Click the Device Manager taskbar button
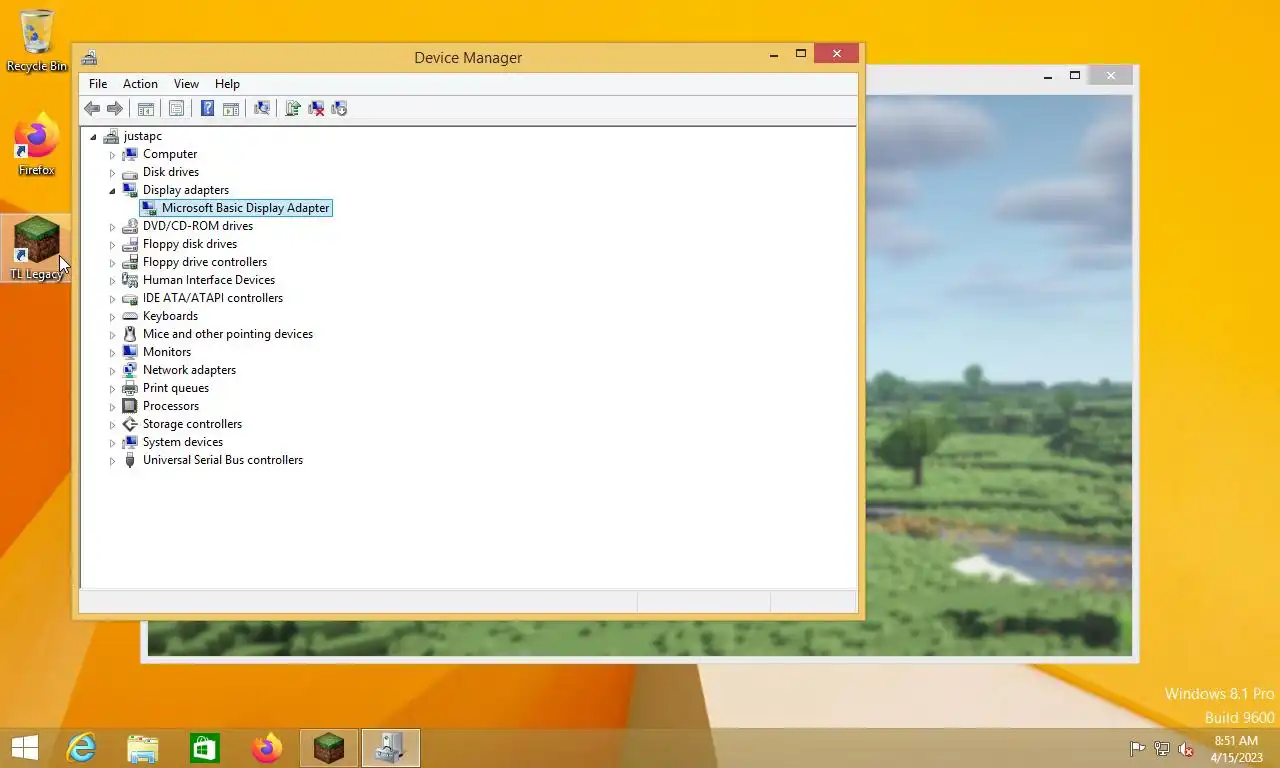 click(391, 748)
